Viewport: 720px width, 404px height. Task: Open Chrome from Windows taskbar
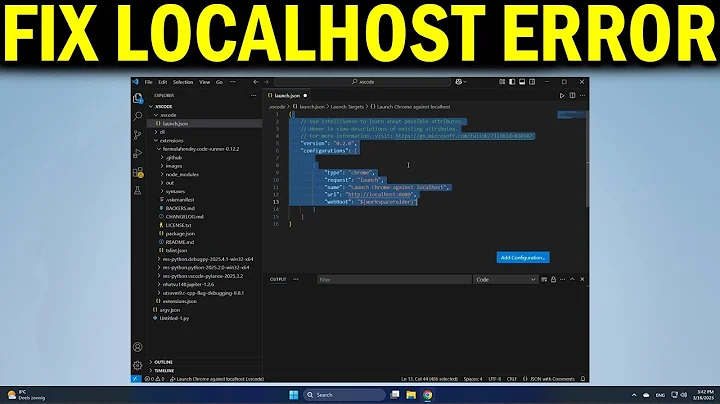click(x=428, y=395)
